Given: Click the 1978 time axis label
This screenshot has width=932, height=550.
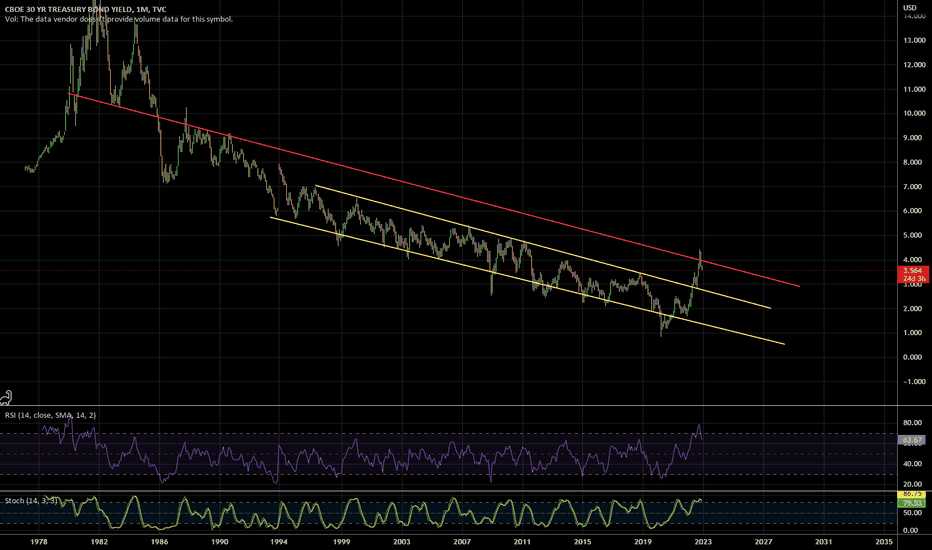Looking at the screenshot, I should click(39, 542).
